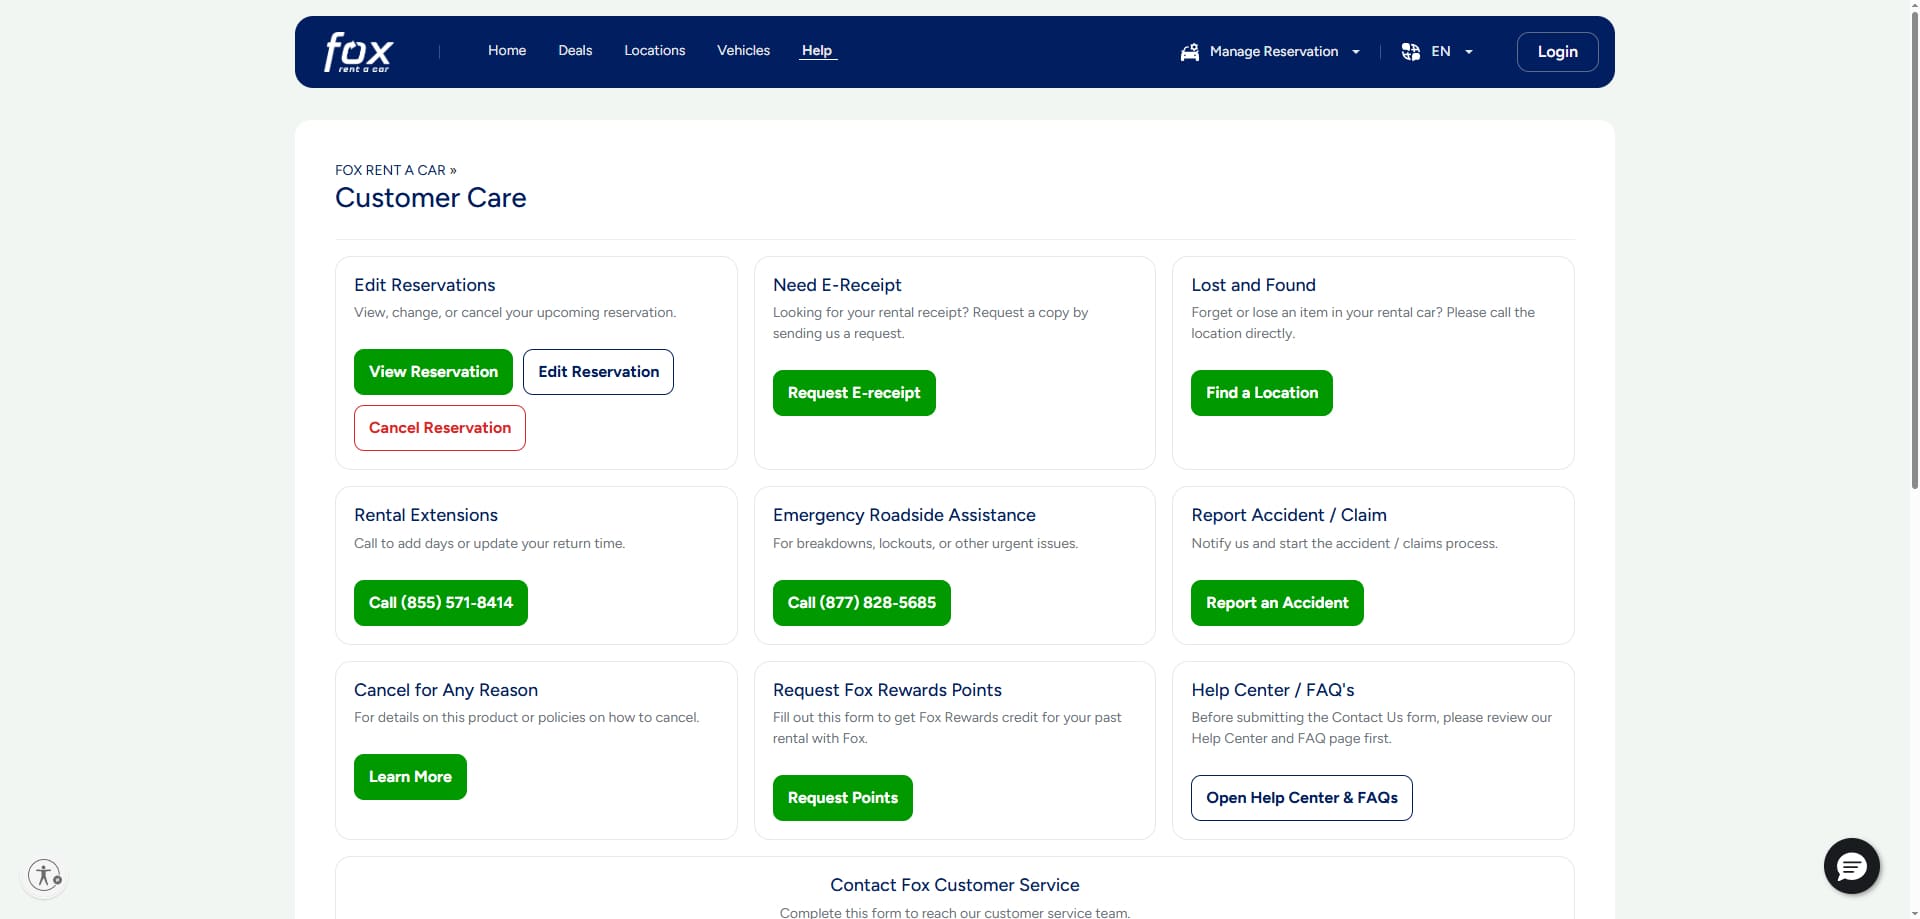
Task: Click the Manage Reservation menu label
Action: pyautogui.click(x=1274, y=51)
